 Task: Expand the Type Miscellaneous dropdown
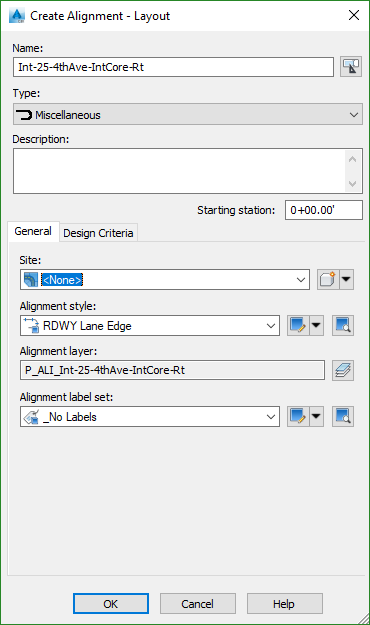[x=188, y=115]
